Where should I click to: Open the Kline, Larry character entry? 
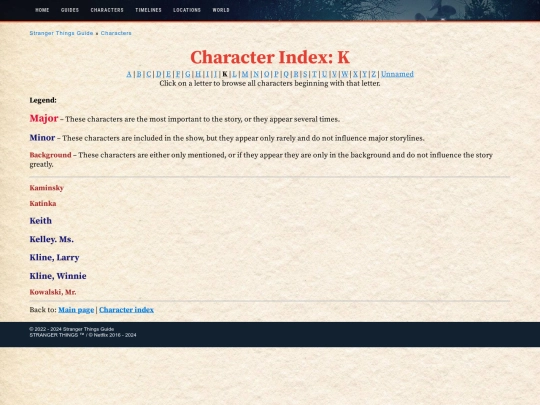[x=54, y=258]
